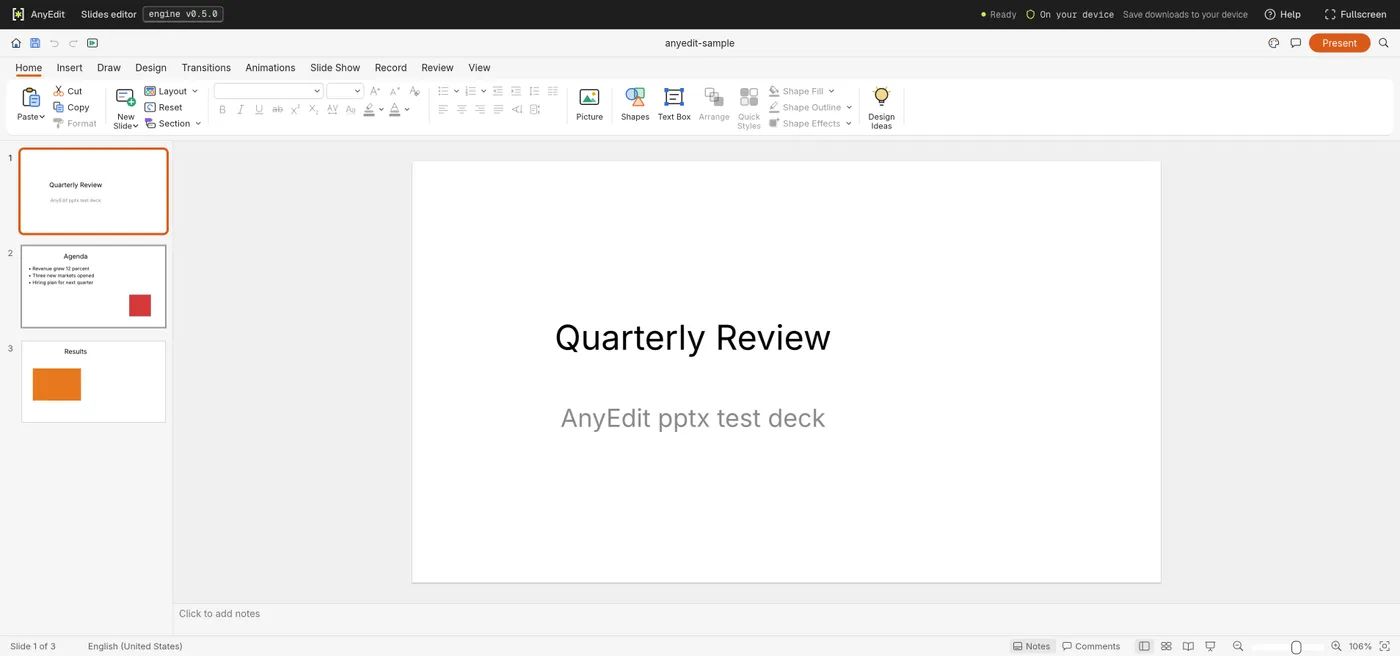Toggle subscript

pos(314,109)
